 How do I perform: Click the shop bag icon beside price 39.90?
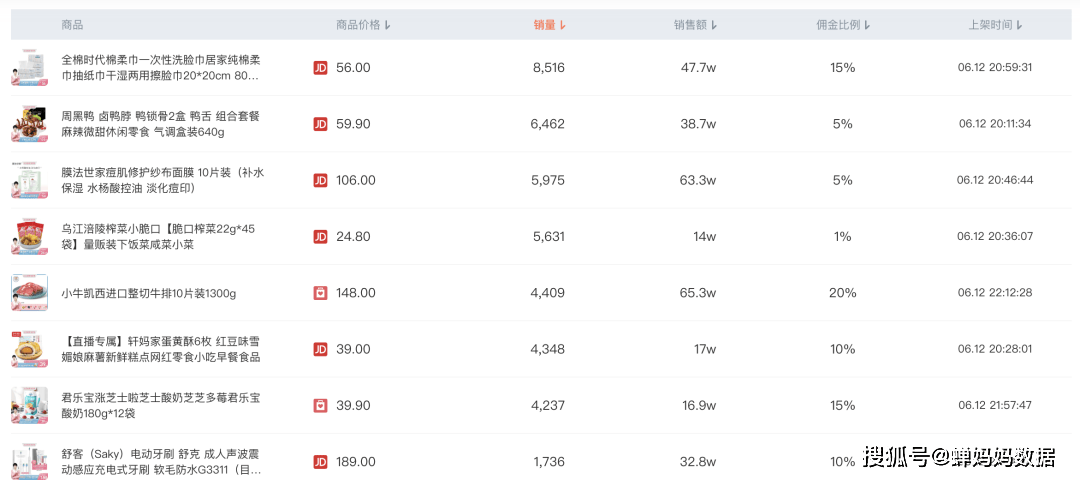tap(320, 406)
